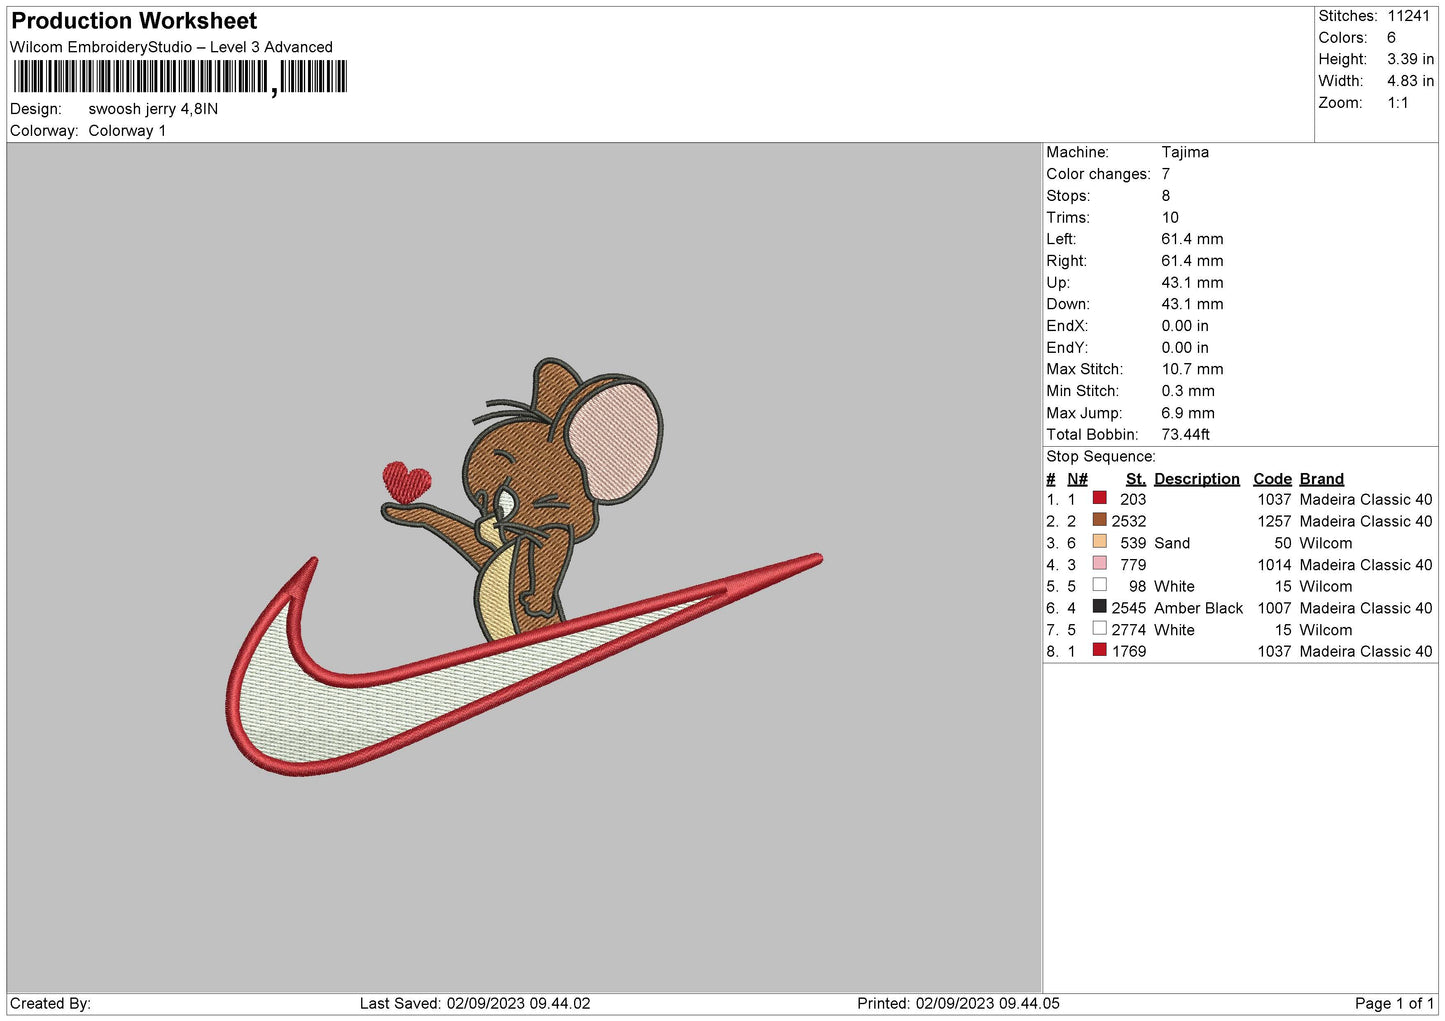The image size is (1445, 1021).
Task: Click the red heart in the design
Action: point(406,481)
